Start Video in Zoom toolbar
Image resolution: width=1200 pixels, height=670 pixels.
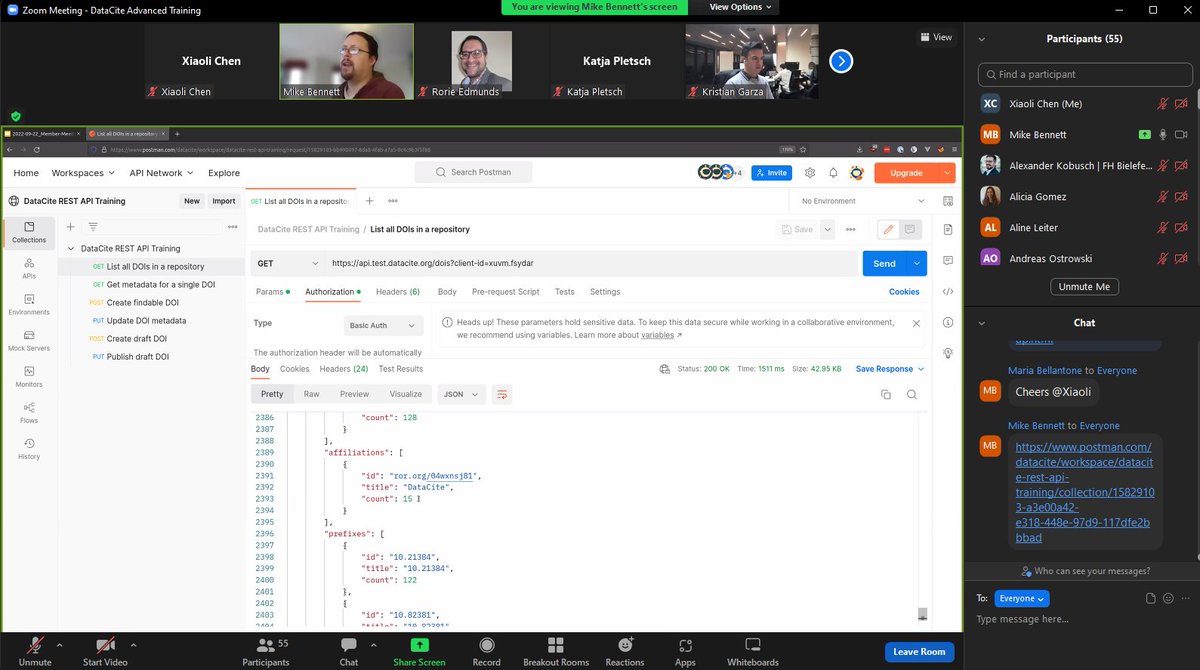pyautogui.click(x=105, y=650)
